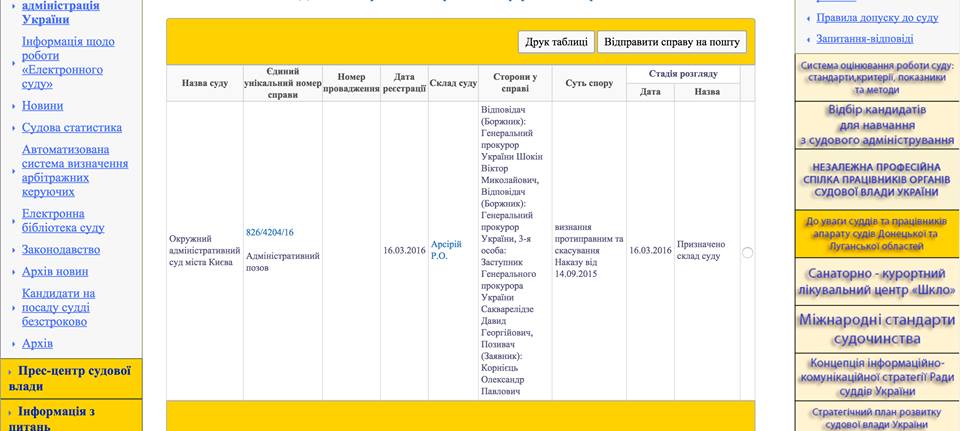960x431 pixels.
Task: Open 'Санаторно-курортний лікувальний центр «Шкло»' banner
Action: coord(876,282)
